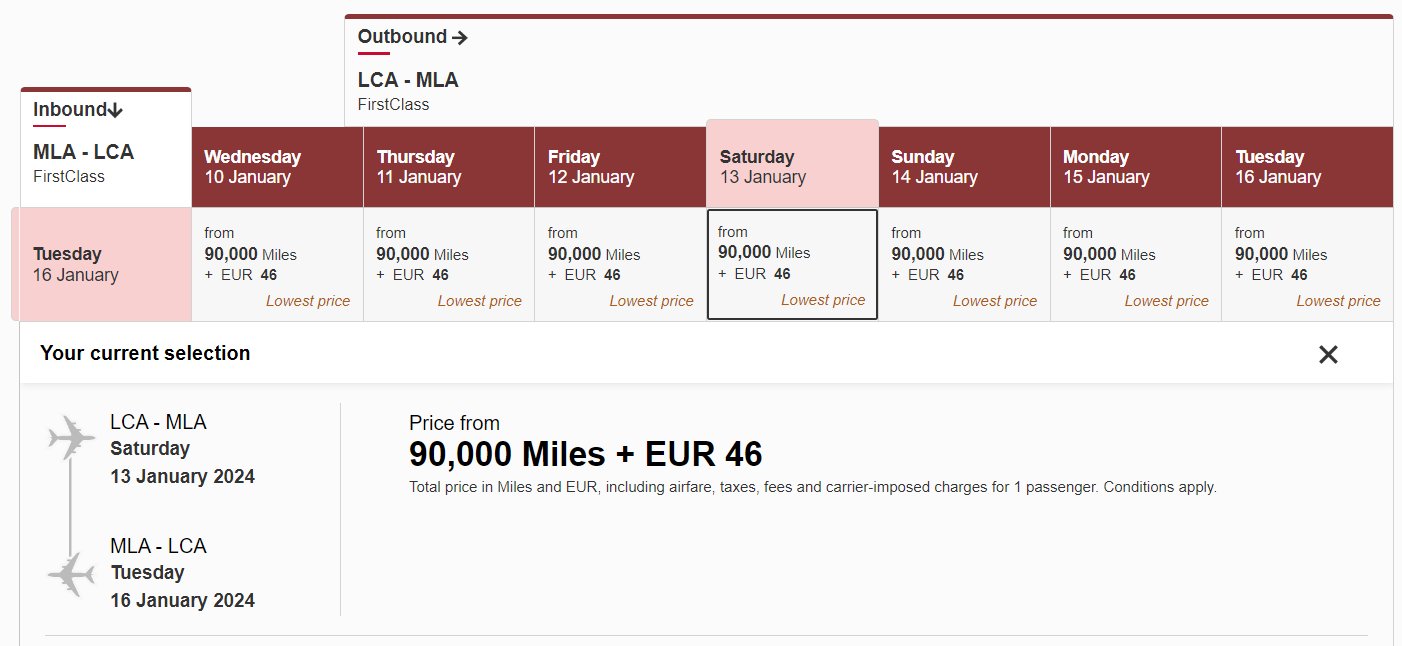Image resolution: width=1402 pixels, height=646 pixels.
Task: Select Thursday 11 January outbound column
Action: tap(449, 167)
